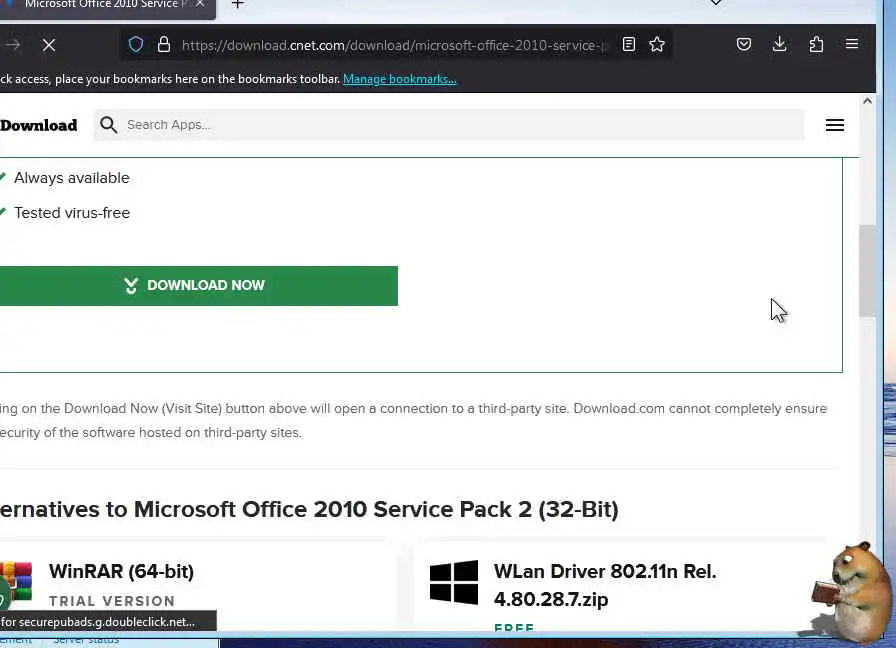Open a new browser tab
This screenshot has width=896, height=648.
pos(238,5)
